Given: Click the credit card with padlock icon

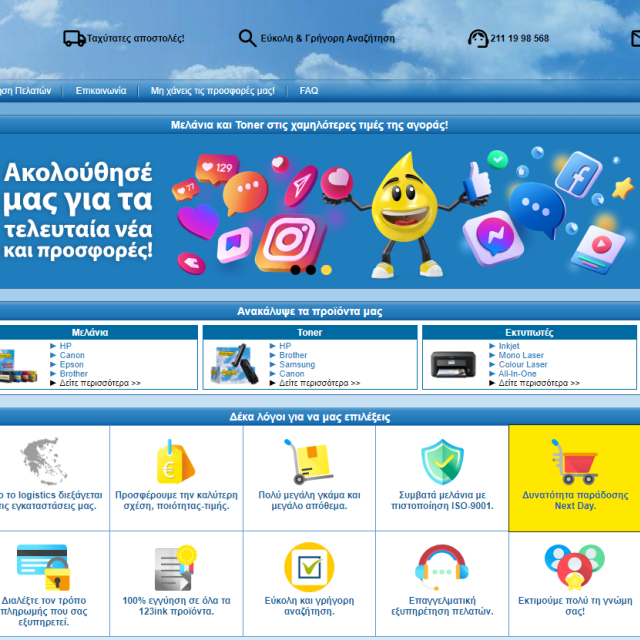Looking at the screenshot, I should tap(44, 567).
